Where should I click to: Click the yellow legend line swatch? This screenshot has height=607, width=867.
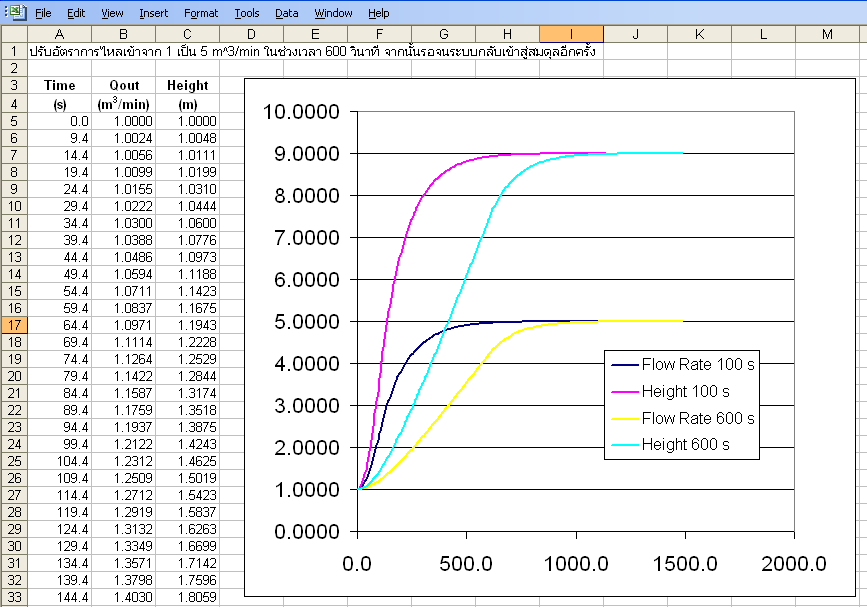625,418
